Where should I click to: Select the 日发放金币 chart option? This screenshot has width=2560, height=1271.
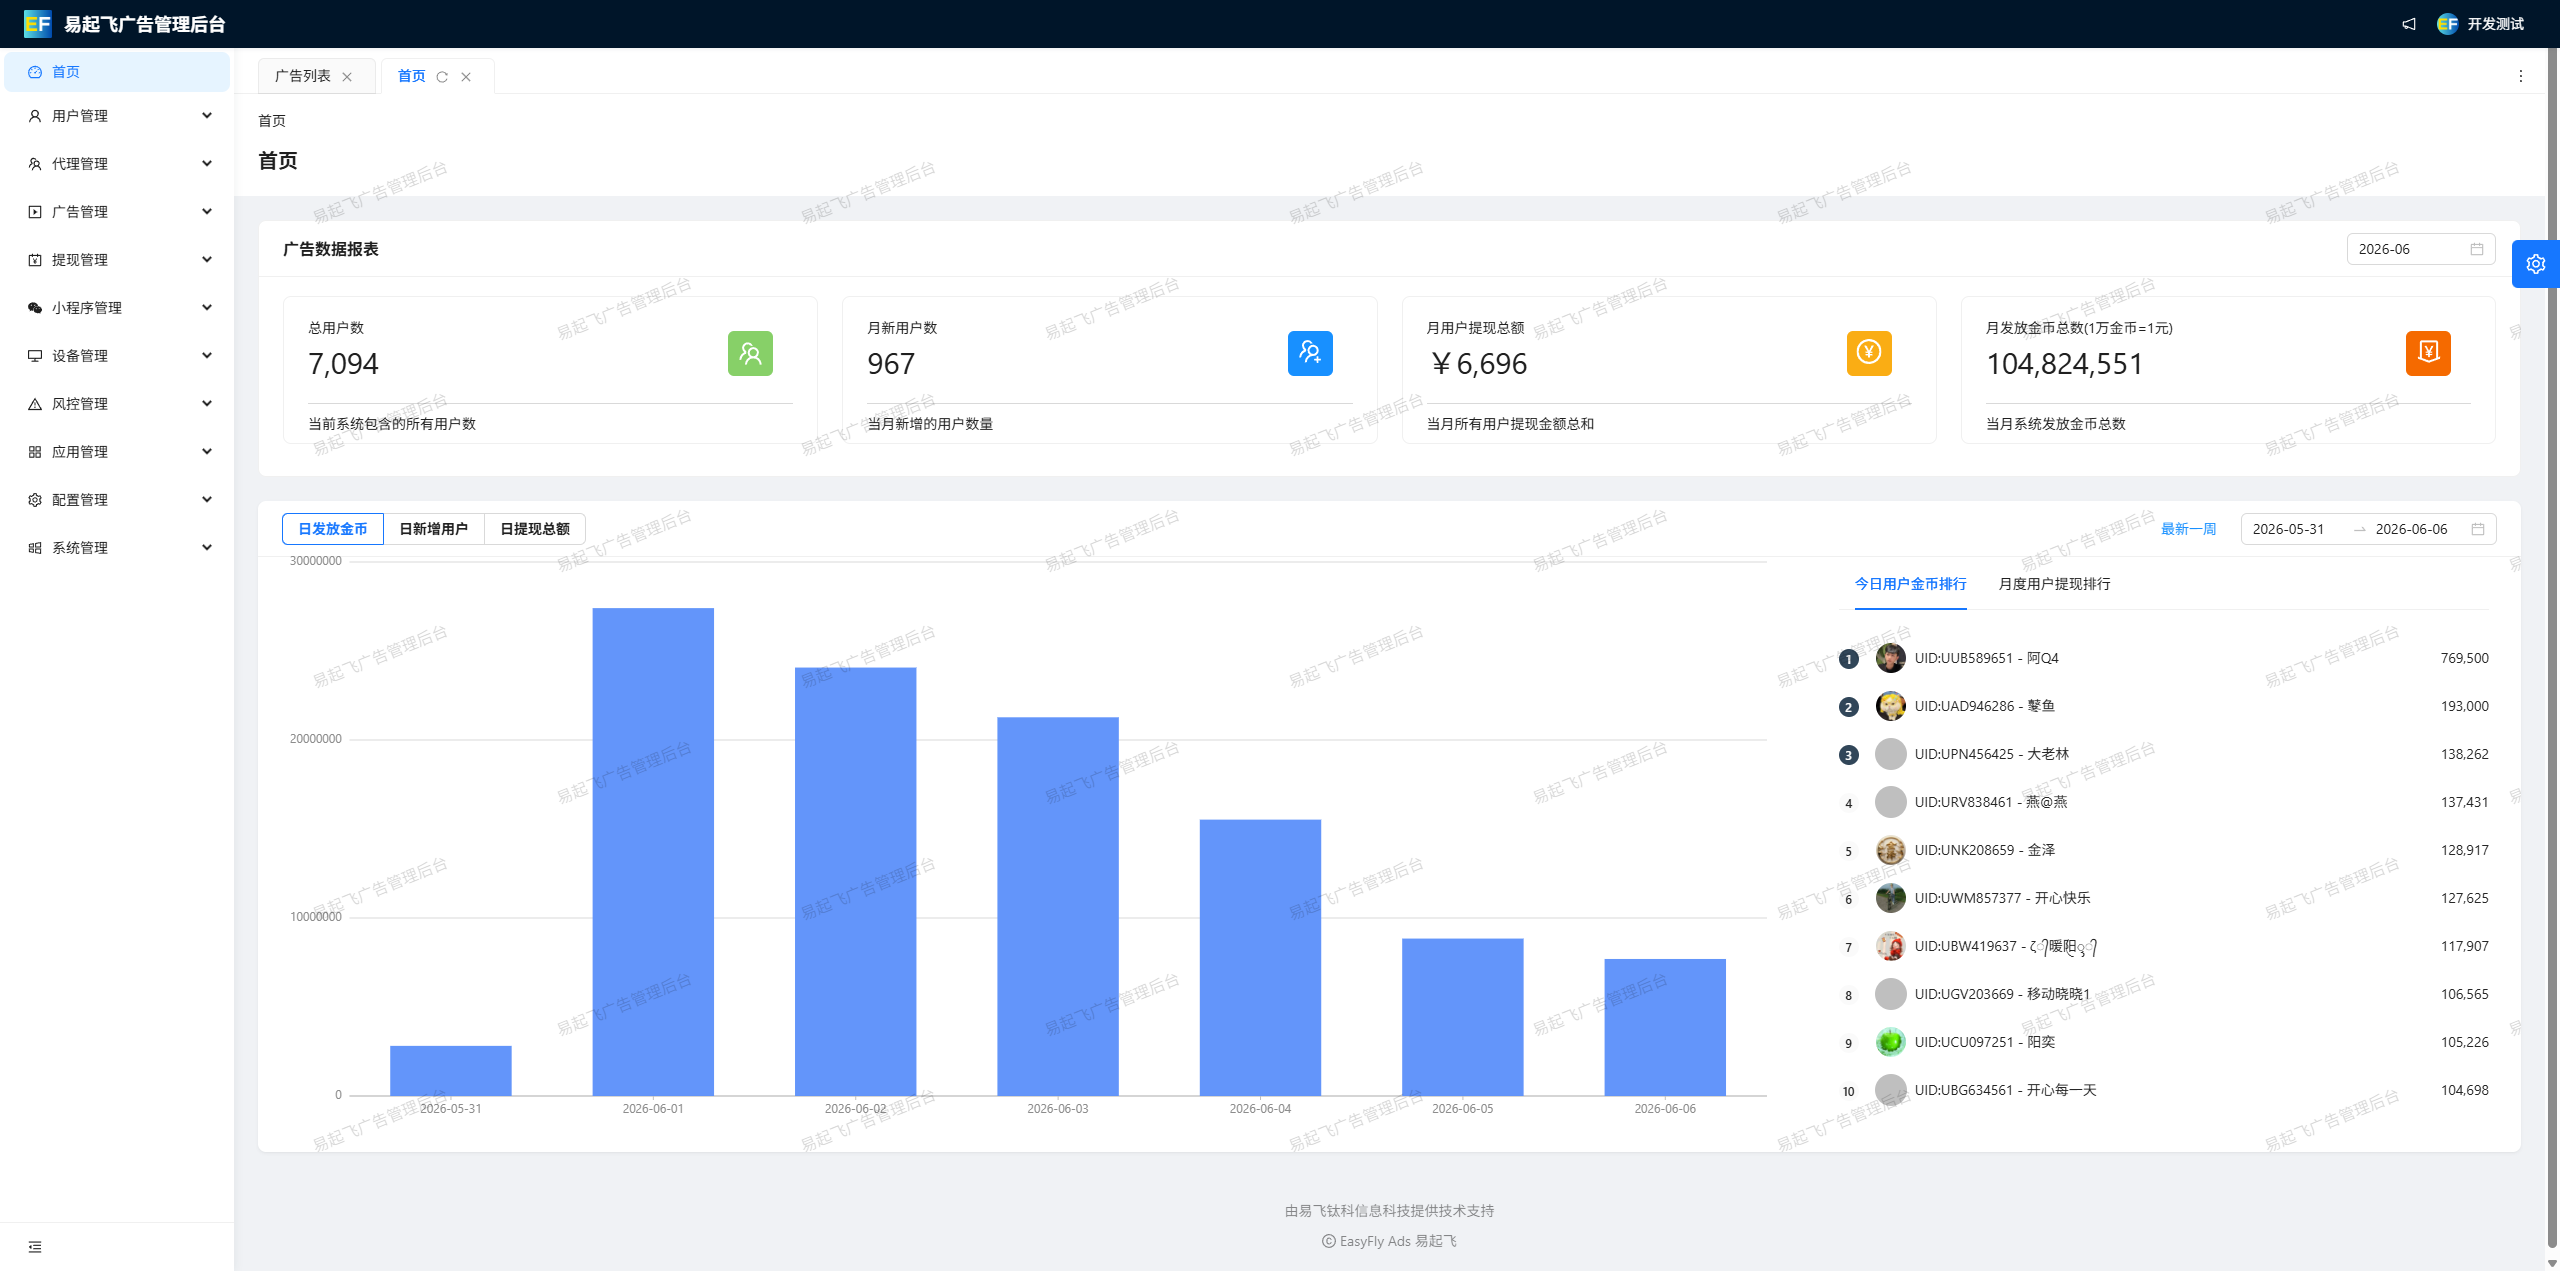pos(333,529)
